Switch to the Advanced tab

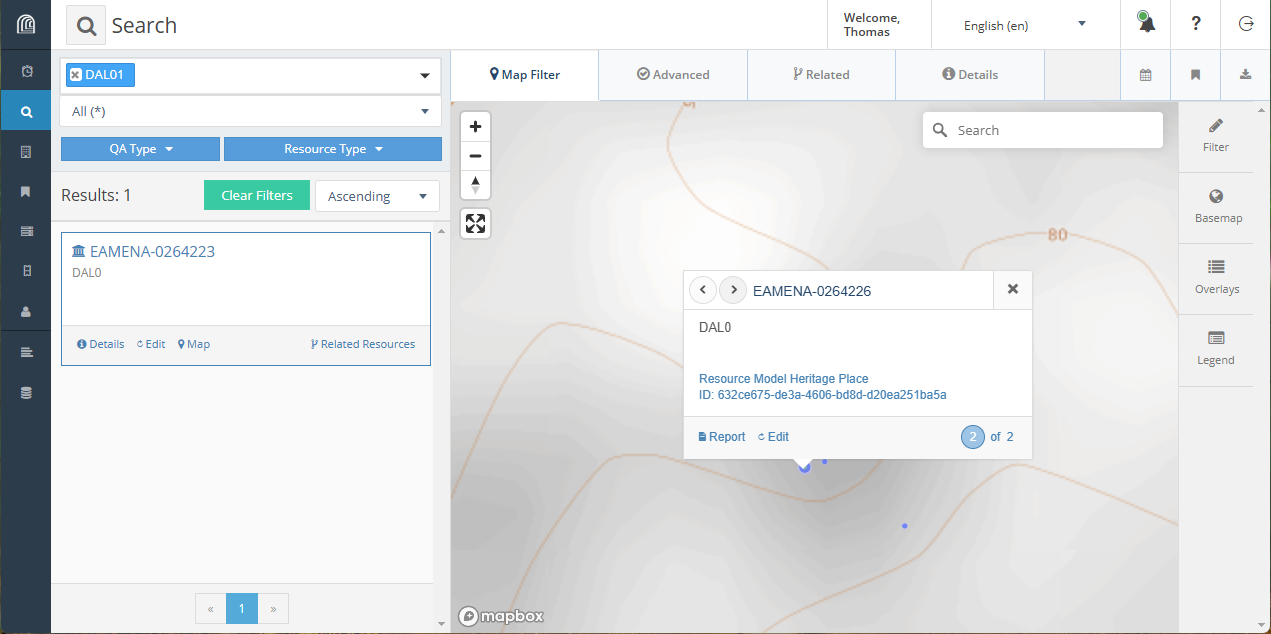pyautogui.click(x=673, y=75)
